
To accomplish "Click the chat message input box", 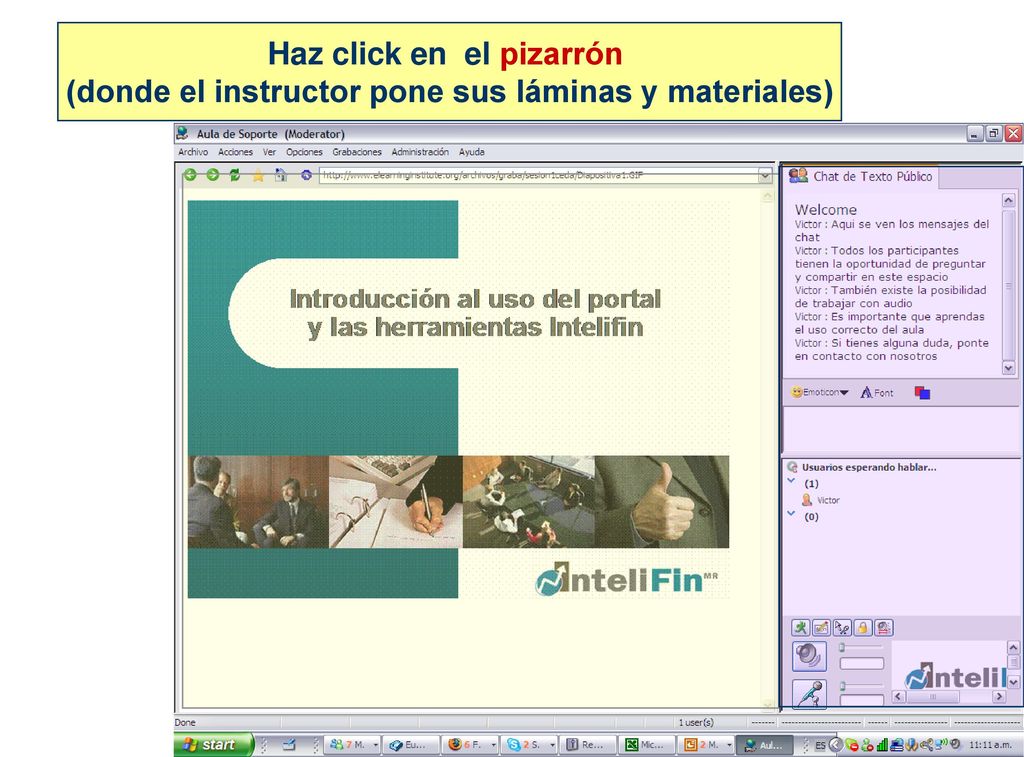I will click(x=900, y=428).
